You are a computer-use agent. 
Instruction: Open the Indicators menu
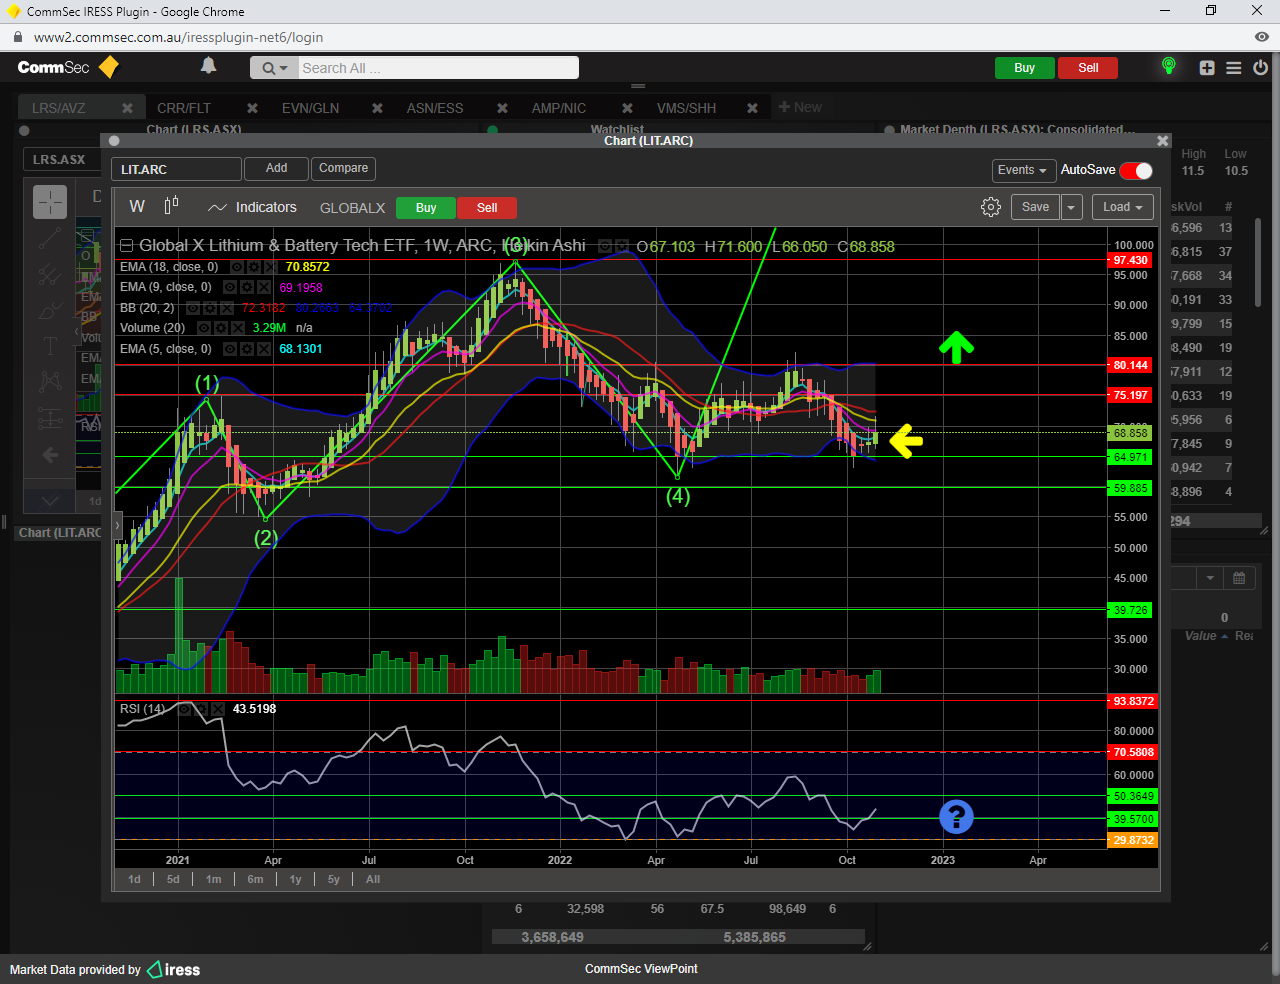[x=253, y=207]
